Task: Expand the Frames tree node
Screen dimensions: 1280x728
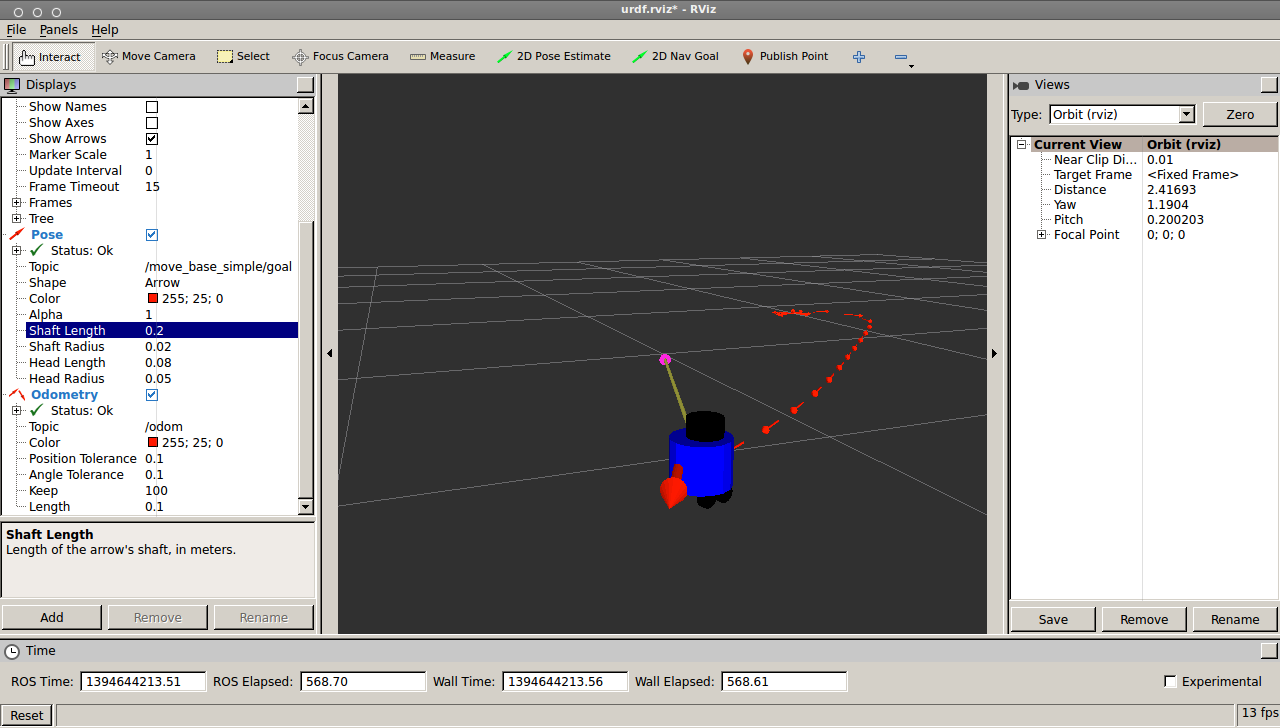Action: tap(17, 203)
